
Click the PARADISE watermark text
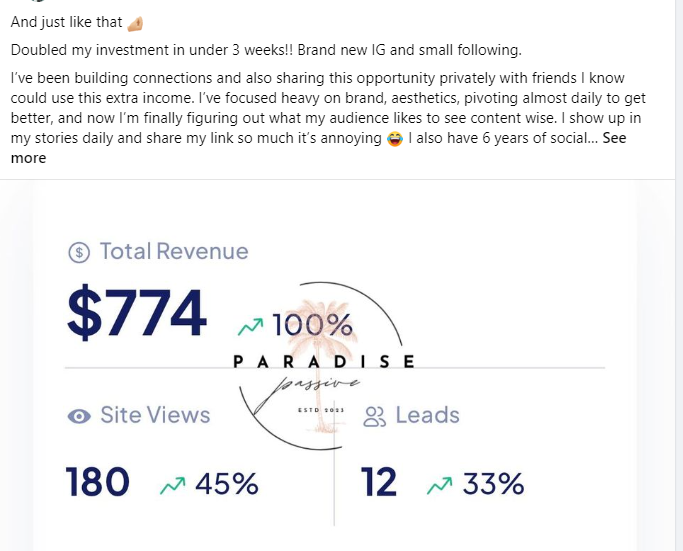click(323, 361)
